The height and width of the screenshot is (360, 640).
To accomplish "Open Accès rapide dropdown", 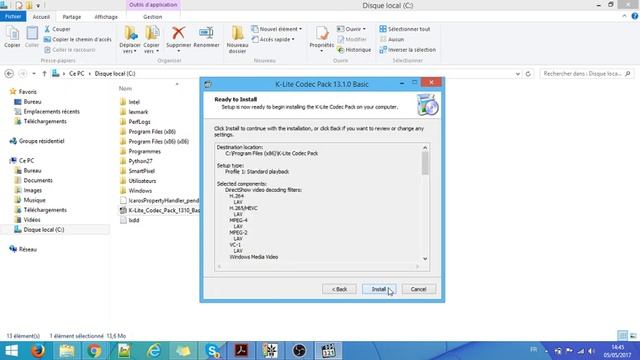I will pos(273,39).
